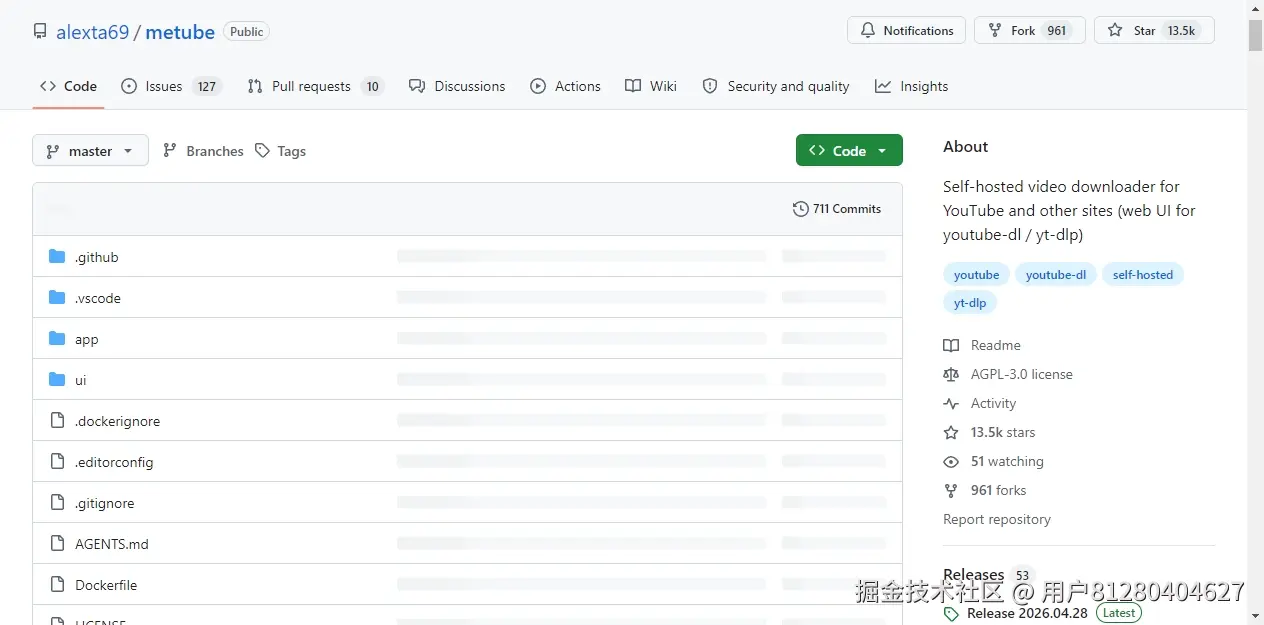The width and height of the screenshot is (1264, 625).
Task: Open the alexta69 owner profile link
Action: click(92, 32)
